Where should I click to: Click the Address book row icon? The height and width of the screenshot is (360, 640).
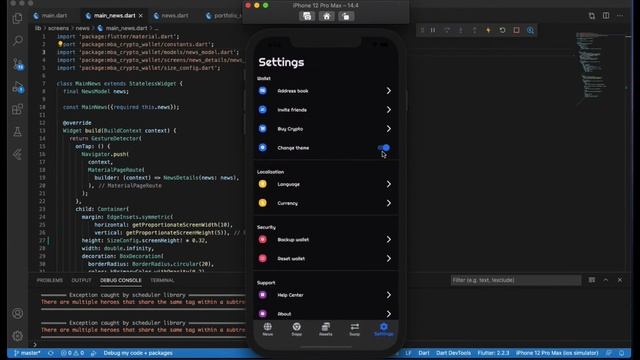point(263,91)
